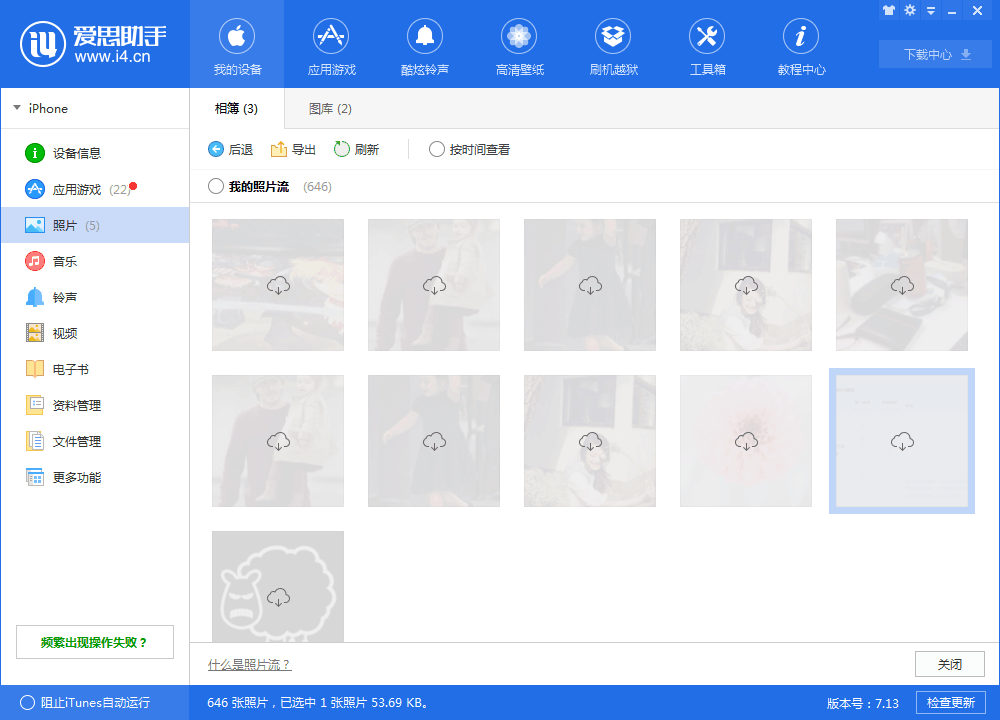Open the 下载中心 download center
The width and height of the screenshot is (1000, 720).
pos(935,54)
